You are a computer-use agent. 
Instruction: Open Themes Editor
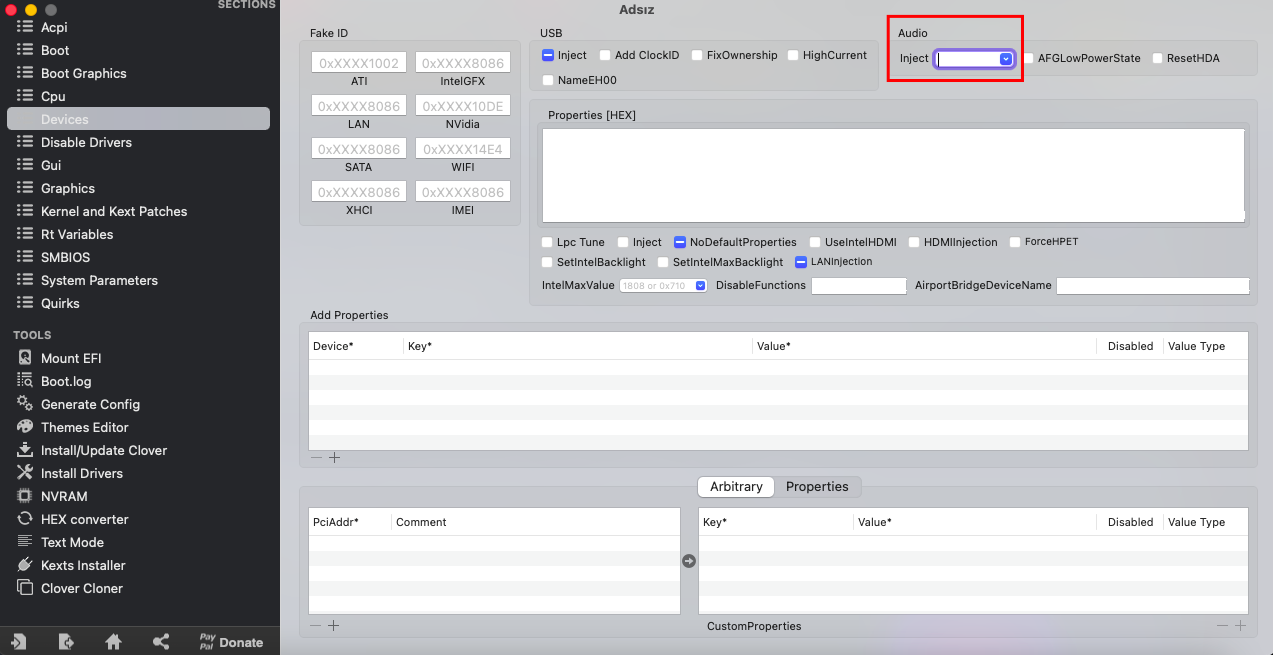84,427
